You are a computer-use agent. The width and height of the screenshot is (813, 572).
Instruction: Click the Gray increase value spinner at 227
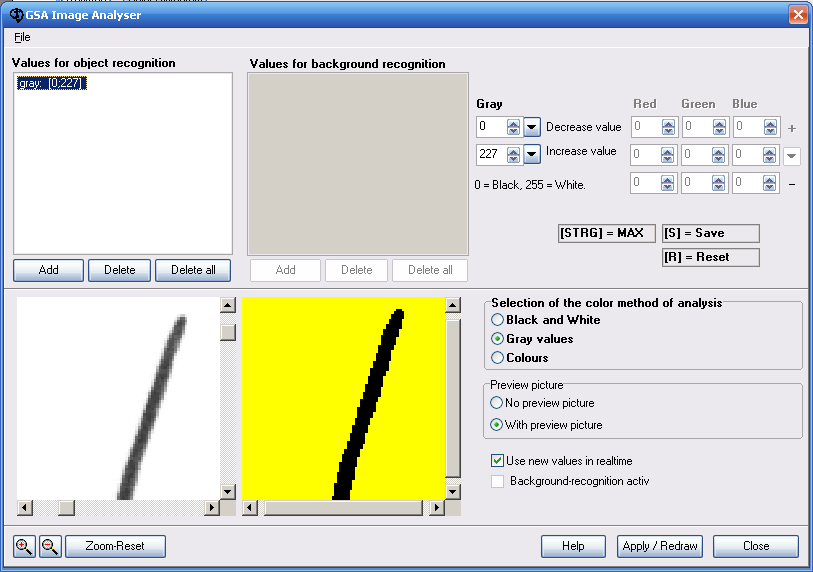(513, 155)
